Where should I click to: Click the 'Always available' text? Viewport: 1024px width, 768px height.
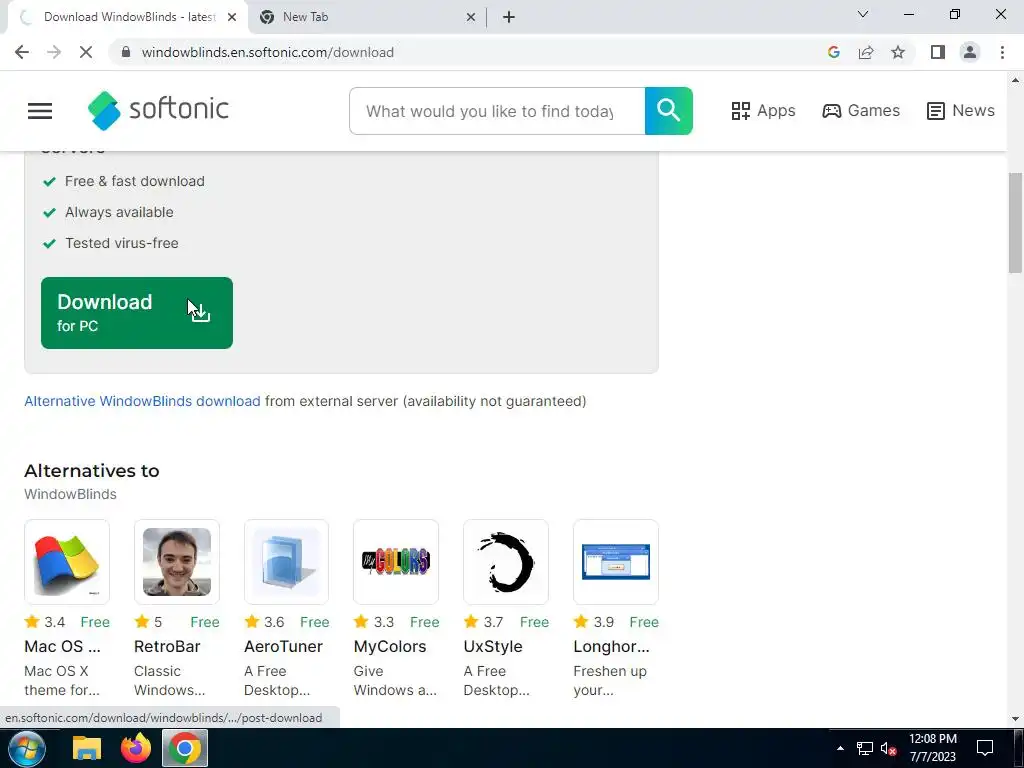pos(119,212)
